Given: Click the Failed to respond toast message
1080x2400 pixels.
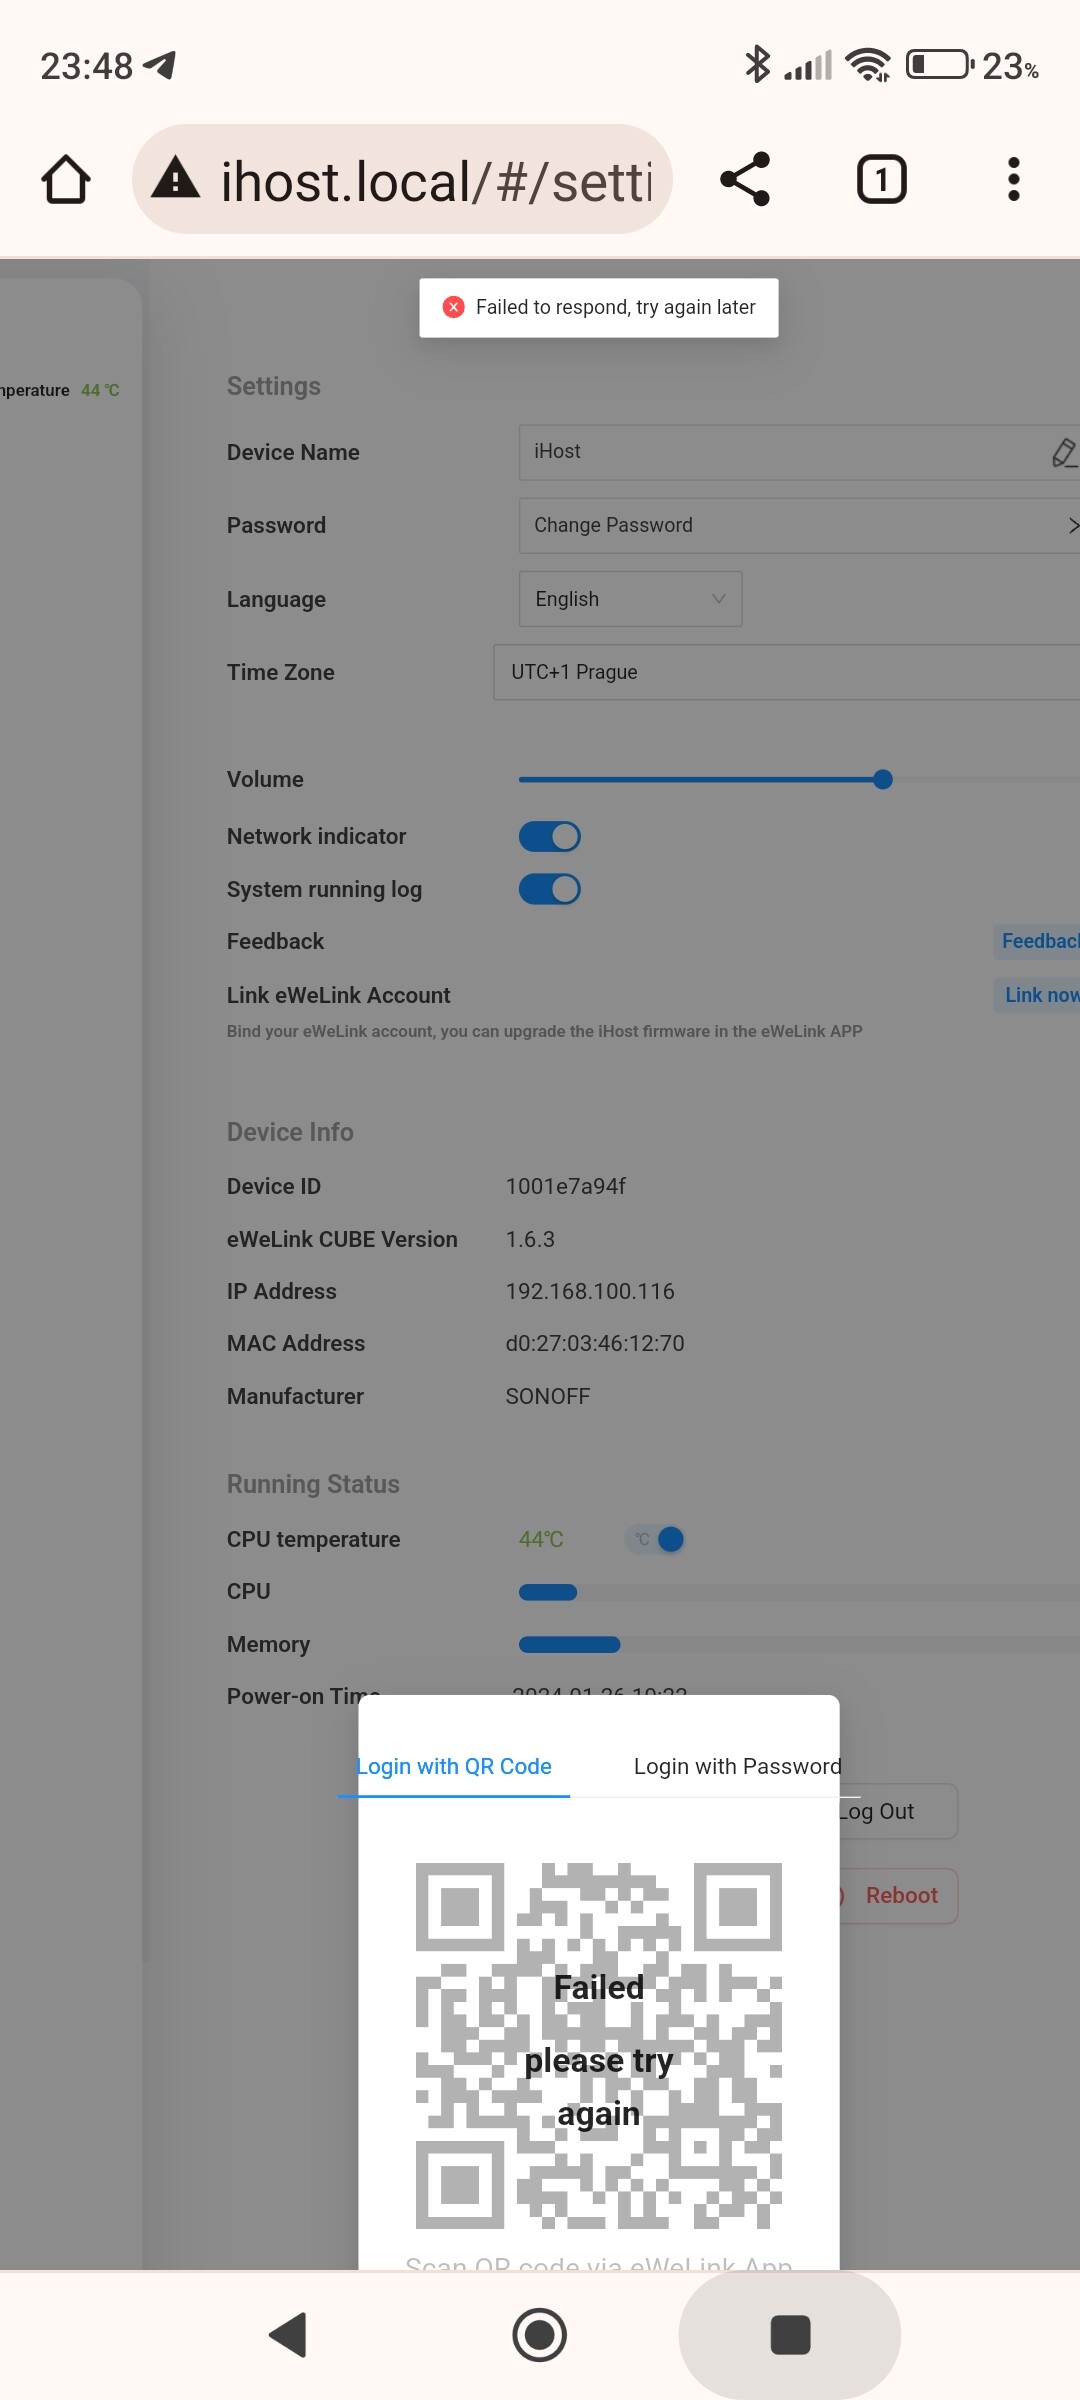Looking at the screenshot, I should tap(599, 308).
